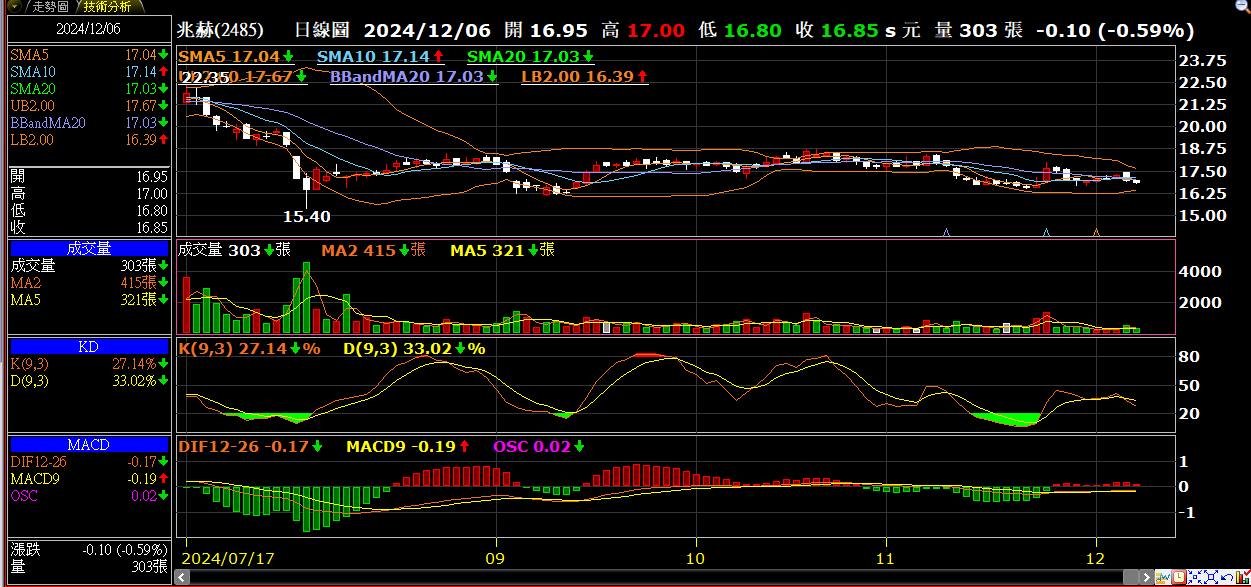Screen dimensions: 1251x587
Task: Click the 量 303 張 header value
Action: pos(978,30)
